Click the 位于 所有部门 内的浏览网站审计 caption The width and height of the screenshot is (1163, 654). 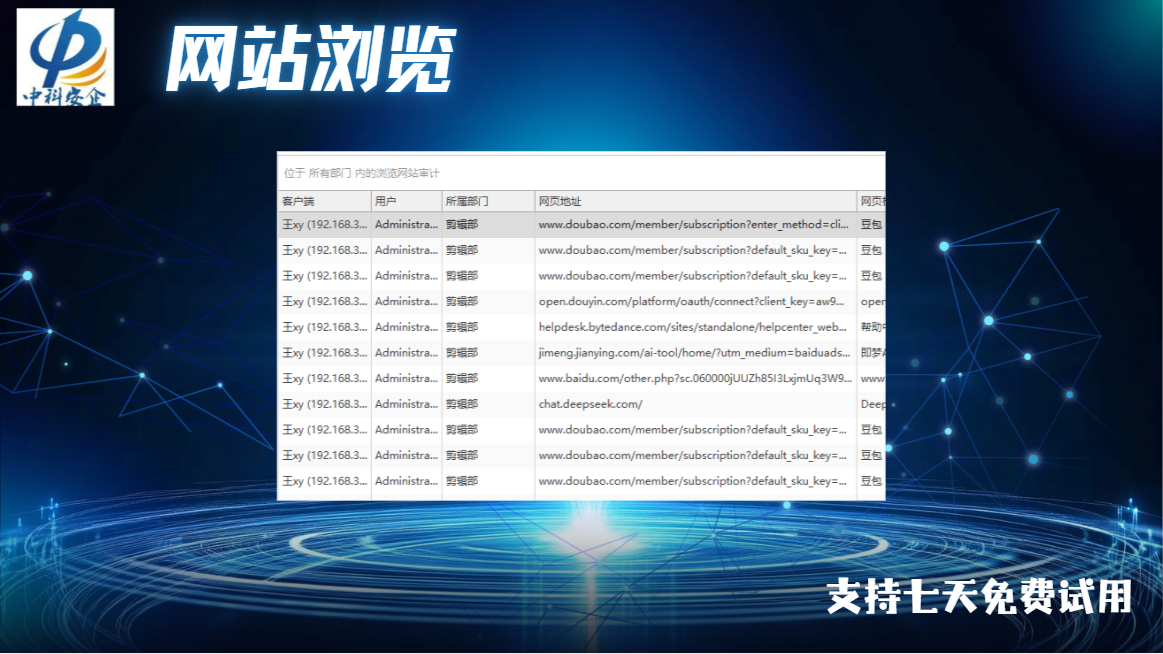[x=361, y=173]
